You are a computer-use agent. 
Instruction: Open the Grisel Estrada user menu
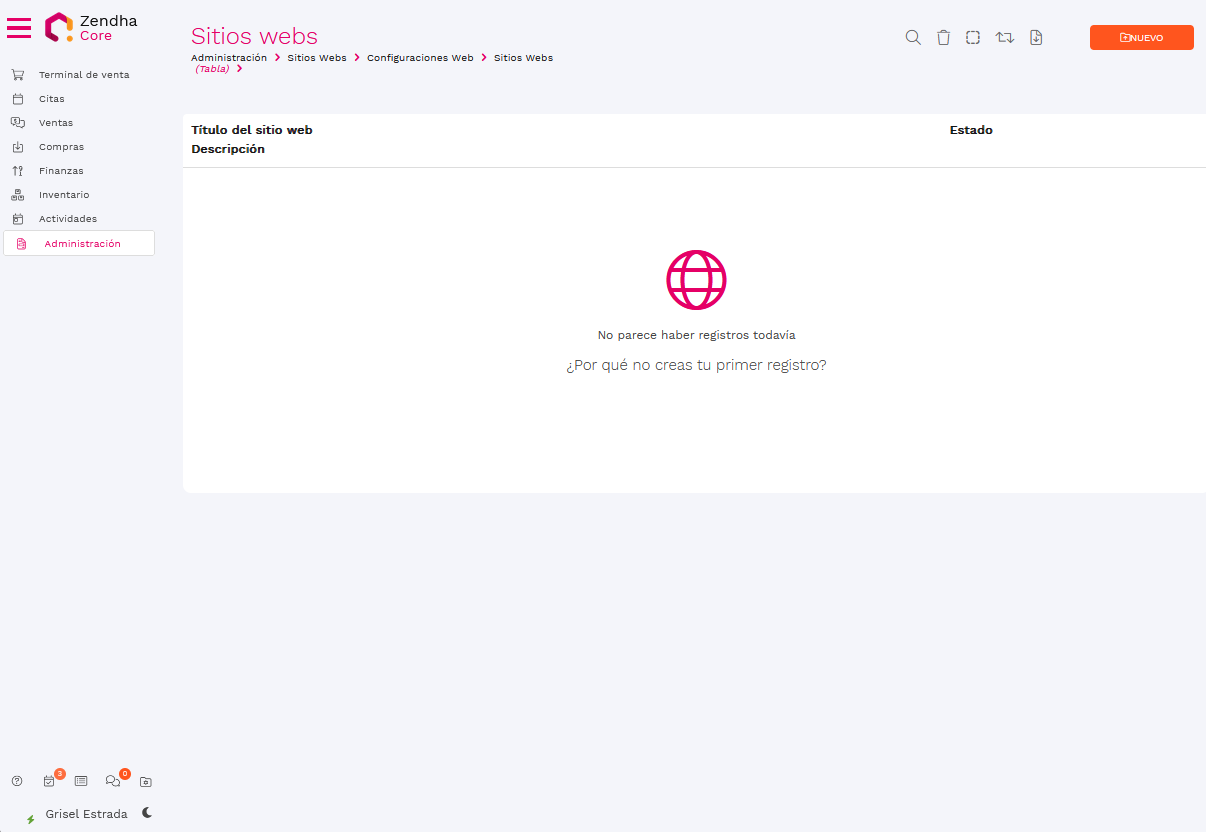pos(86,814)
